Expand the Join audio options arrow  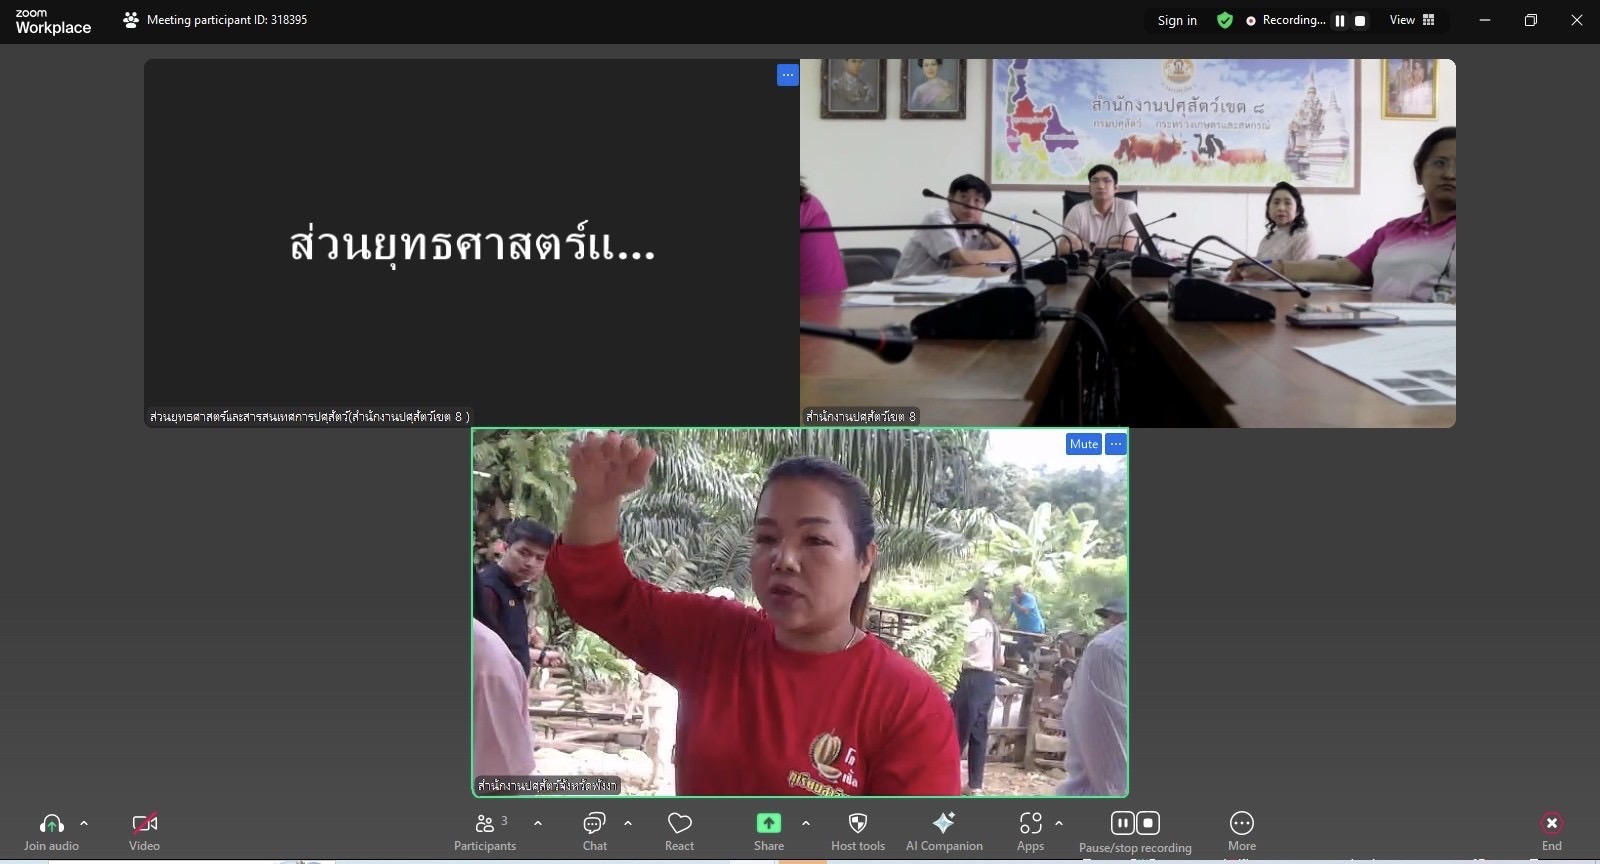coord(84,823)
